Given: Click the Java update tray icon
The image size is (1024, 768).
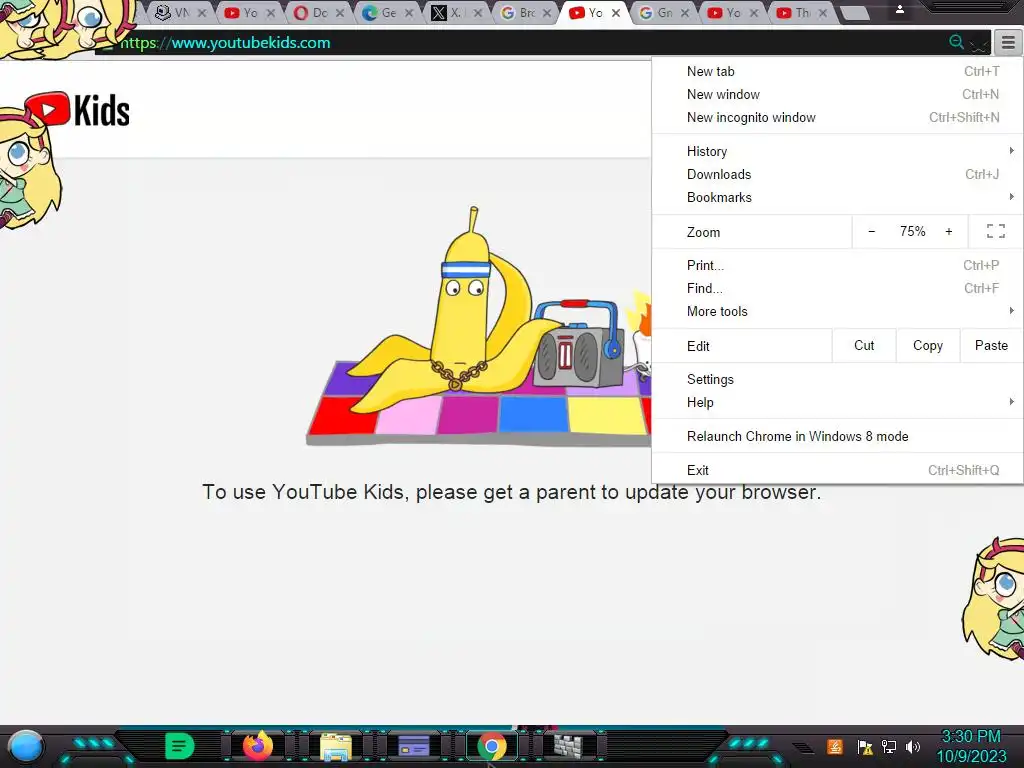Looking at the screenshot, I should click(835, 746).
